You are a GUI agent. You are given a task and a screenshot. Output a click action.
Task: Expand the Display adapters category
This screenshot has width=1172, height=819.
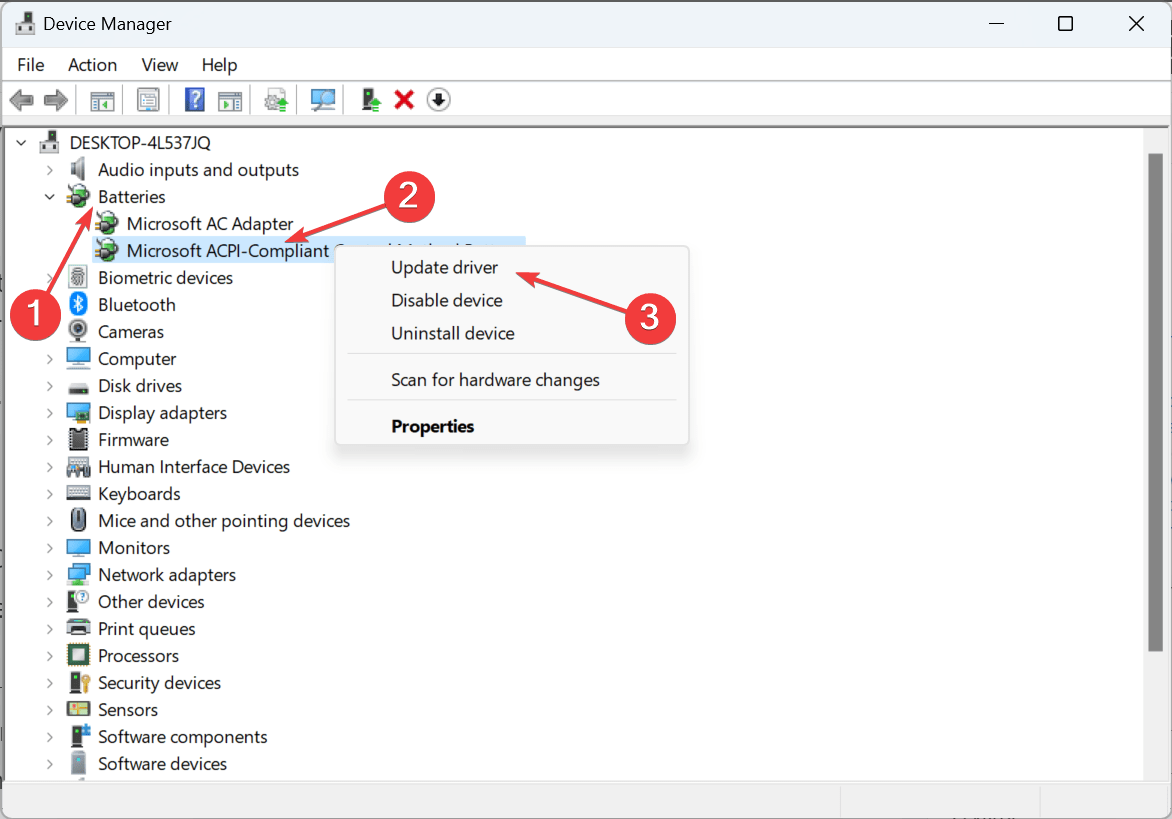[x=49, y=412]
